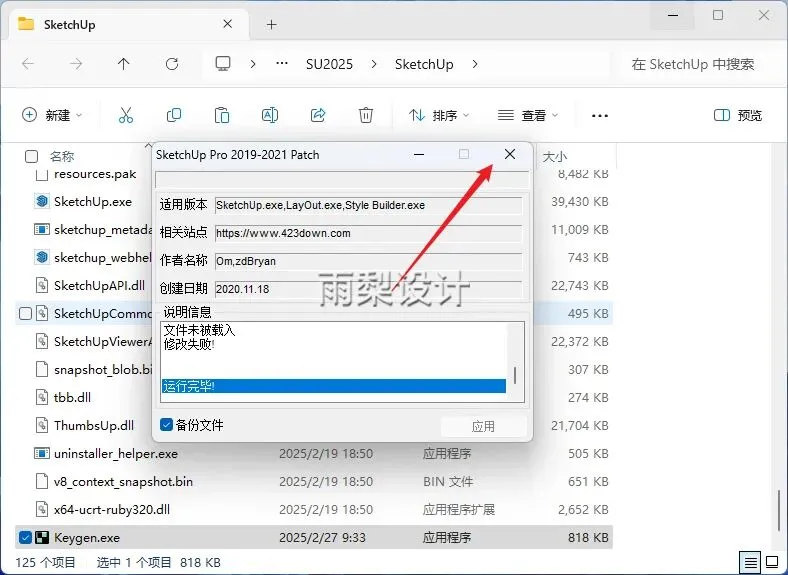Switch to details list view in status bar
This screenshot has width=788, height=575.
click(x=751, y=562)
